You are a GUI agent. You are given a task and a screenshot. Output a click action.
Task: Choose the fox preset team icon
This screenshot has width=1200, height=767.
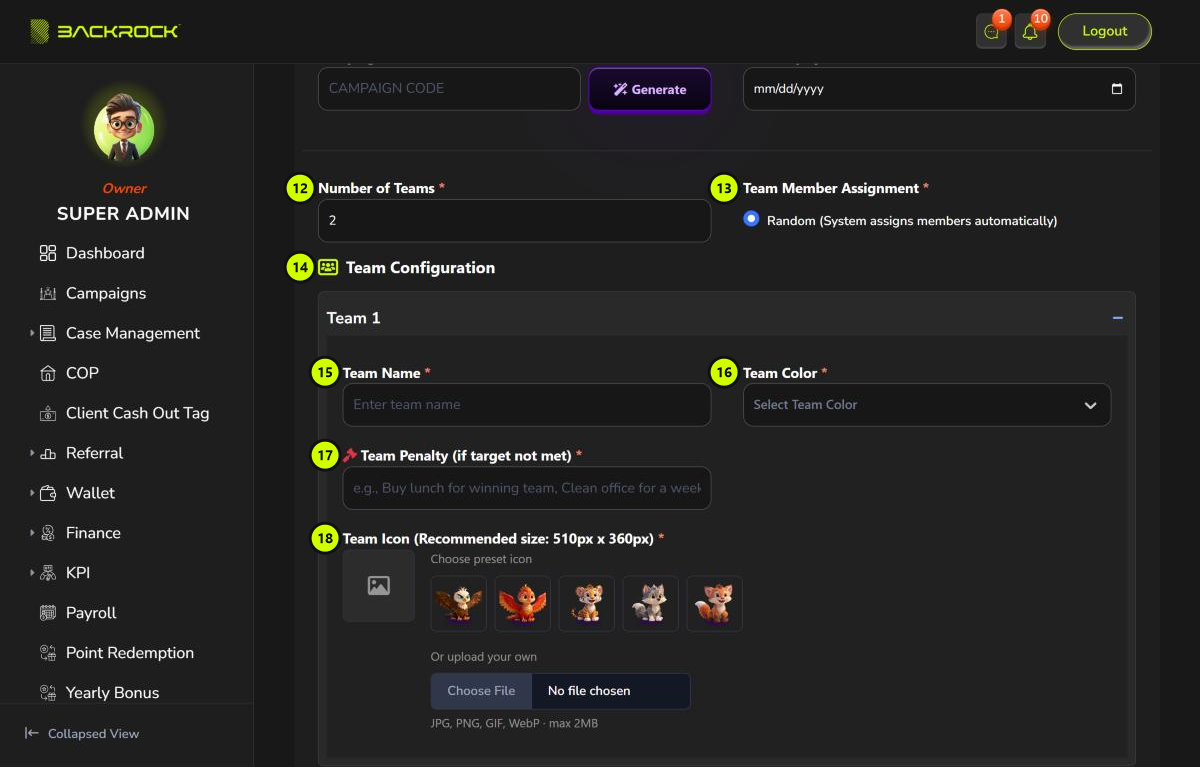(x=715, y=603)
